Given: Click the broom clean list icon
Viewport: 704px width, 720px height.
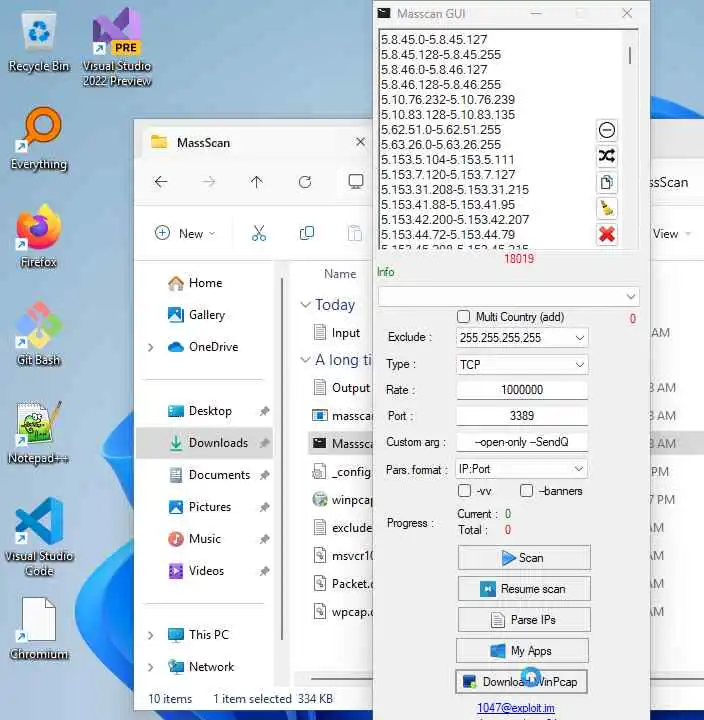Looking at the screenshot, I should (x=606, y=208).
